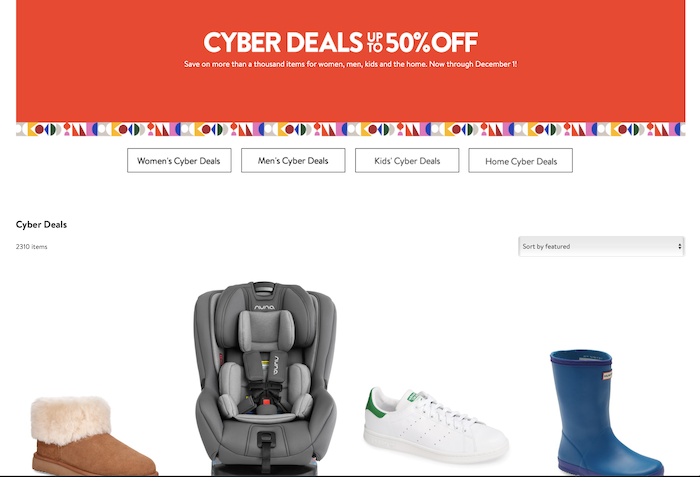This screenshot has width=700, height=477.
Task: Open Women's Cyber Deals category
Action: coord(179,160)
